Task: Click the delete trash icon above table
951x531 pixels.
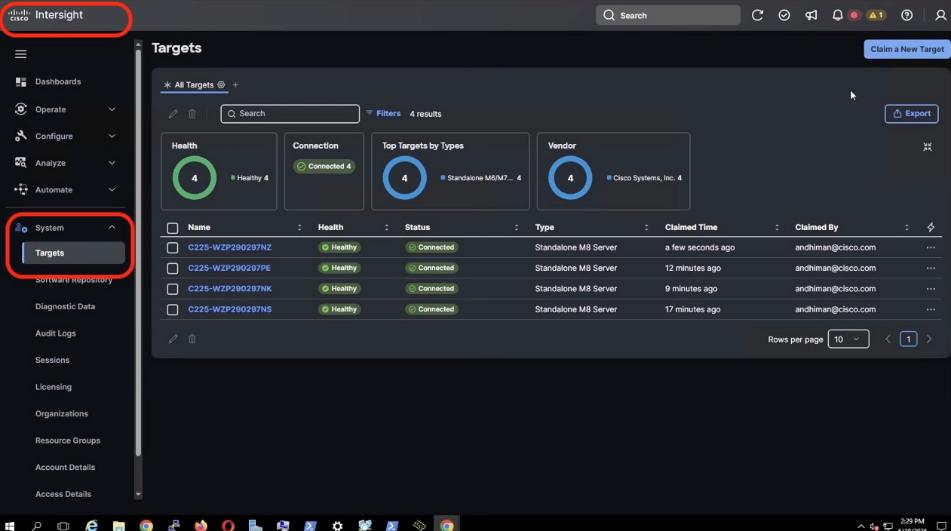Action: coord(192,113)
